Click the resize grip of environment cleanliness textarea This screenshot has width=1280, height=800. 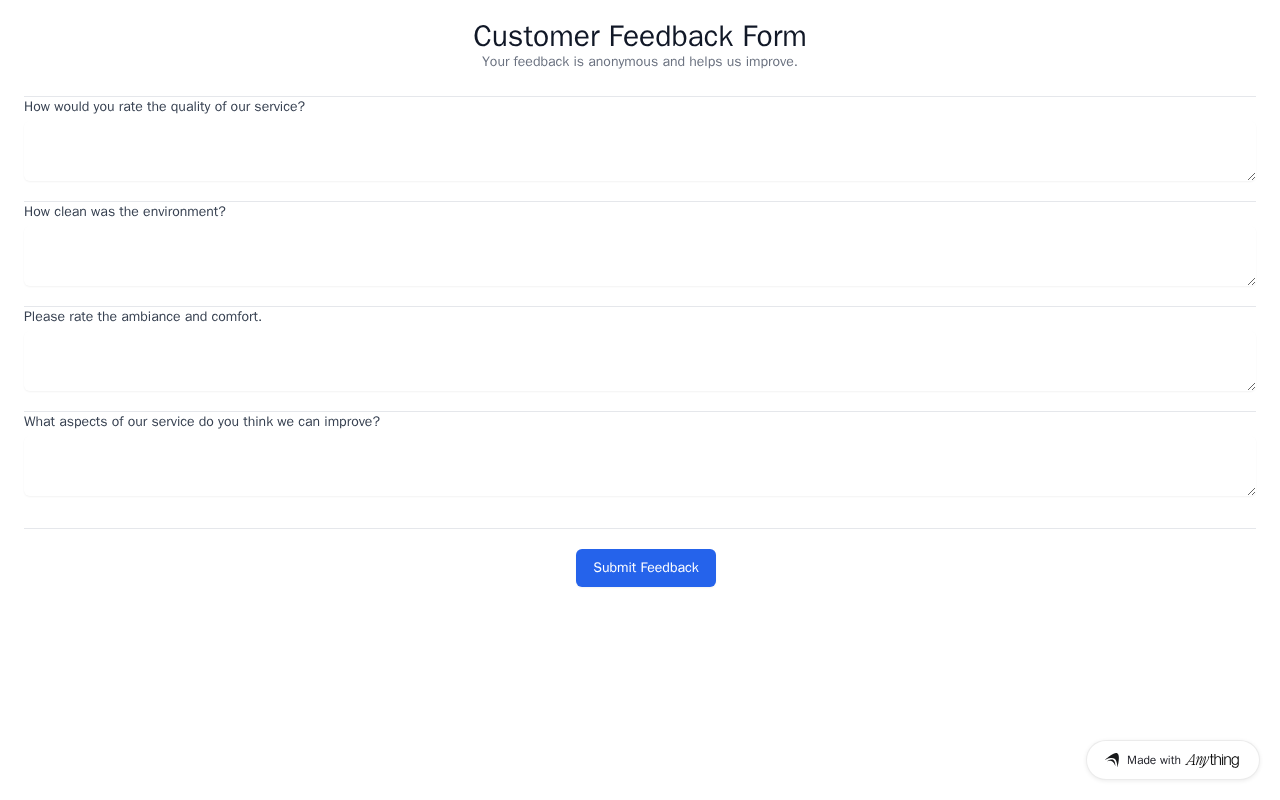click(x=1251, y=281)
